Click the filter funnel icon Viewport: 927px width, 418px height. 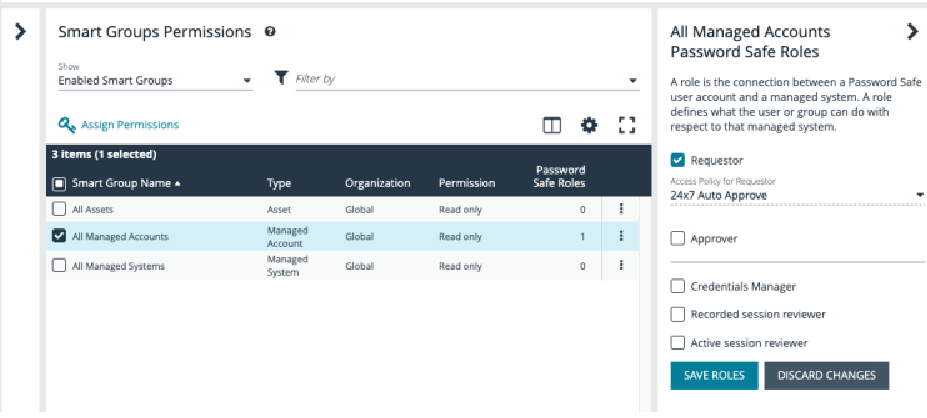point(281,79)
